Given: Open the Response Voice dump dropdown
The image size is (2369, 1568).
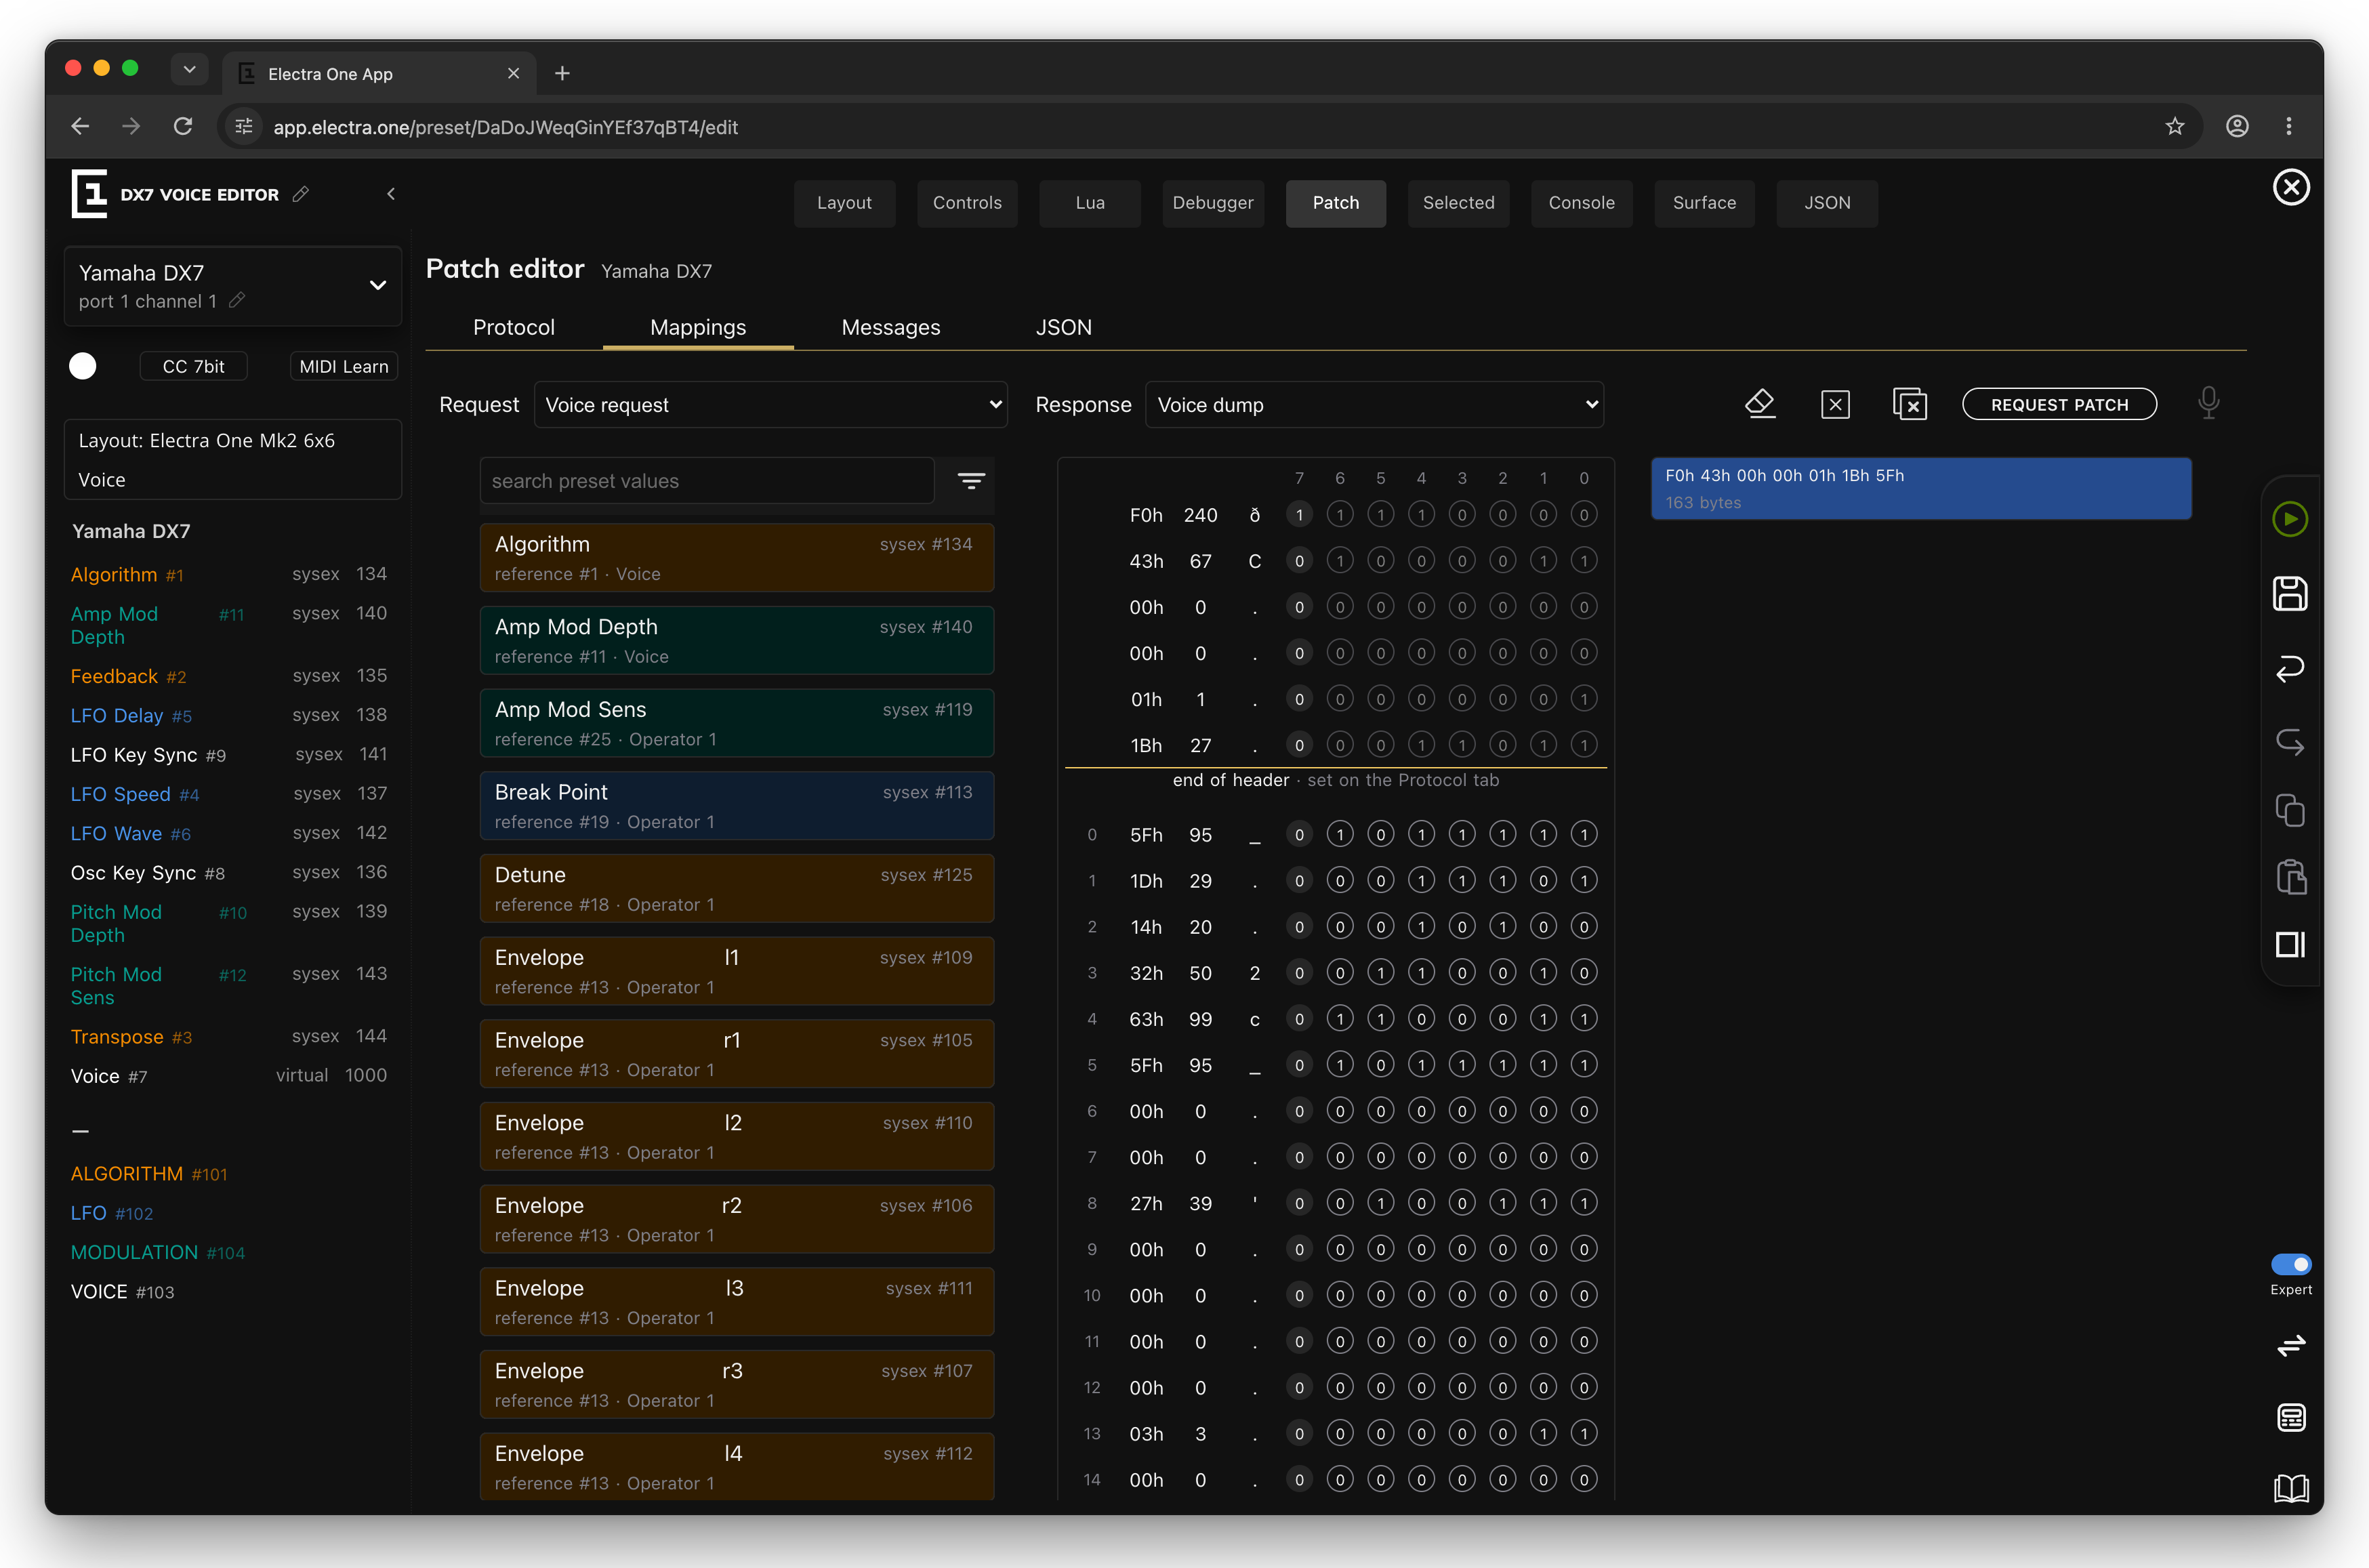Looking at the screenshot, I should pos(1374,405).
